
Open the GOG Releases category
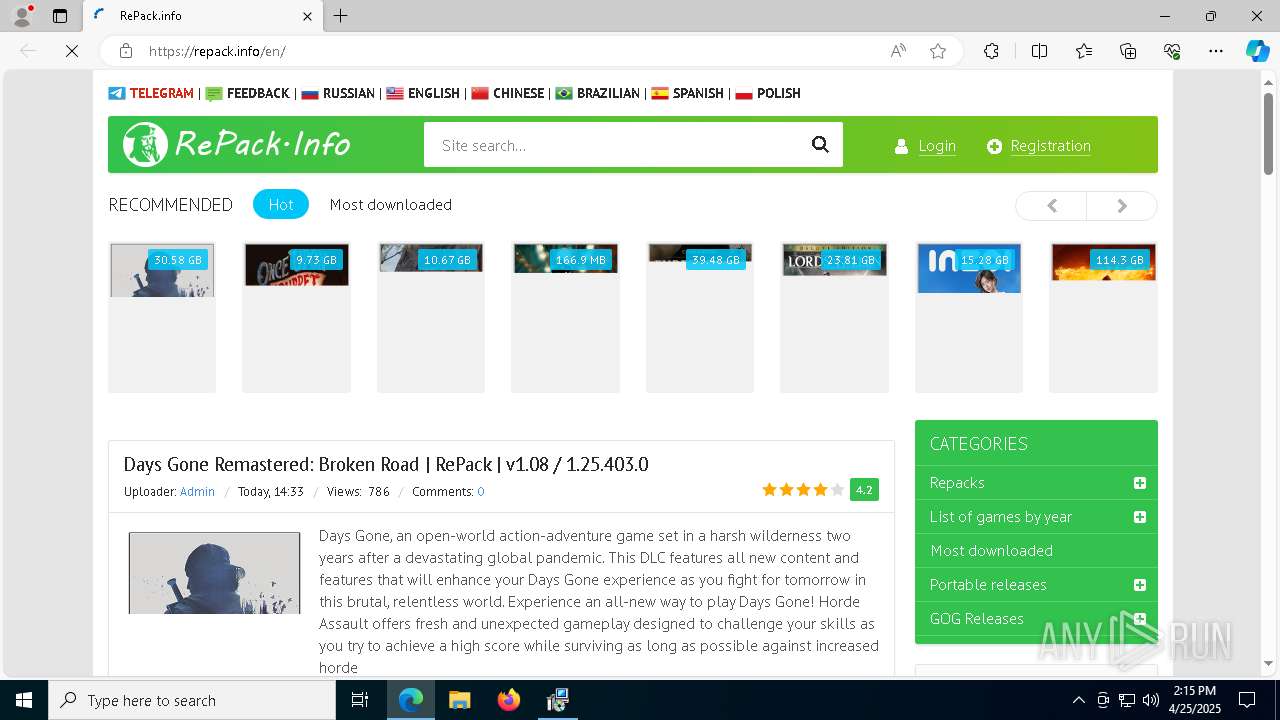977,618
